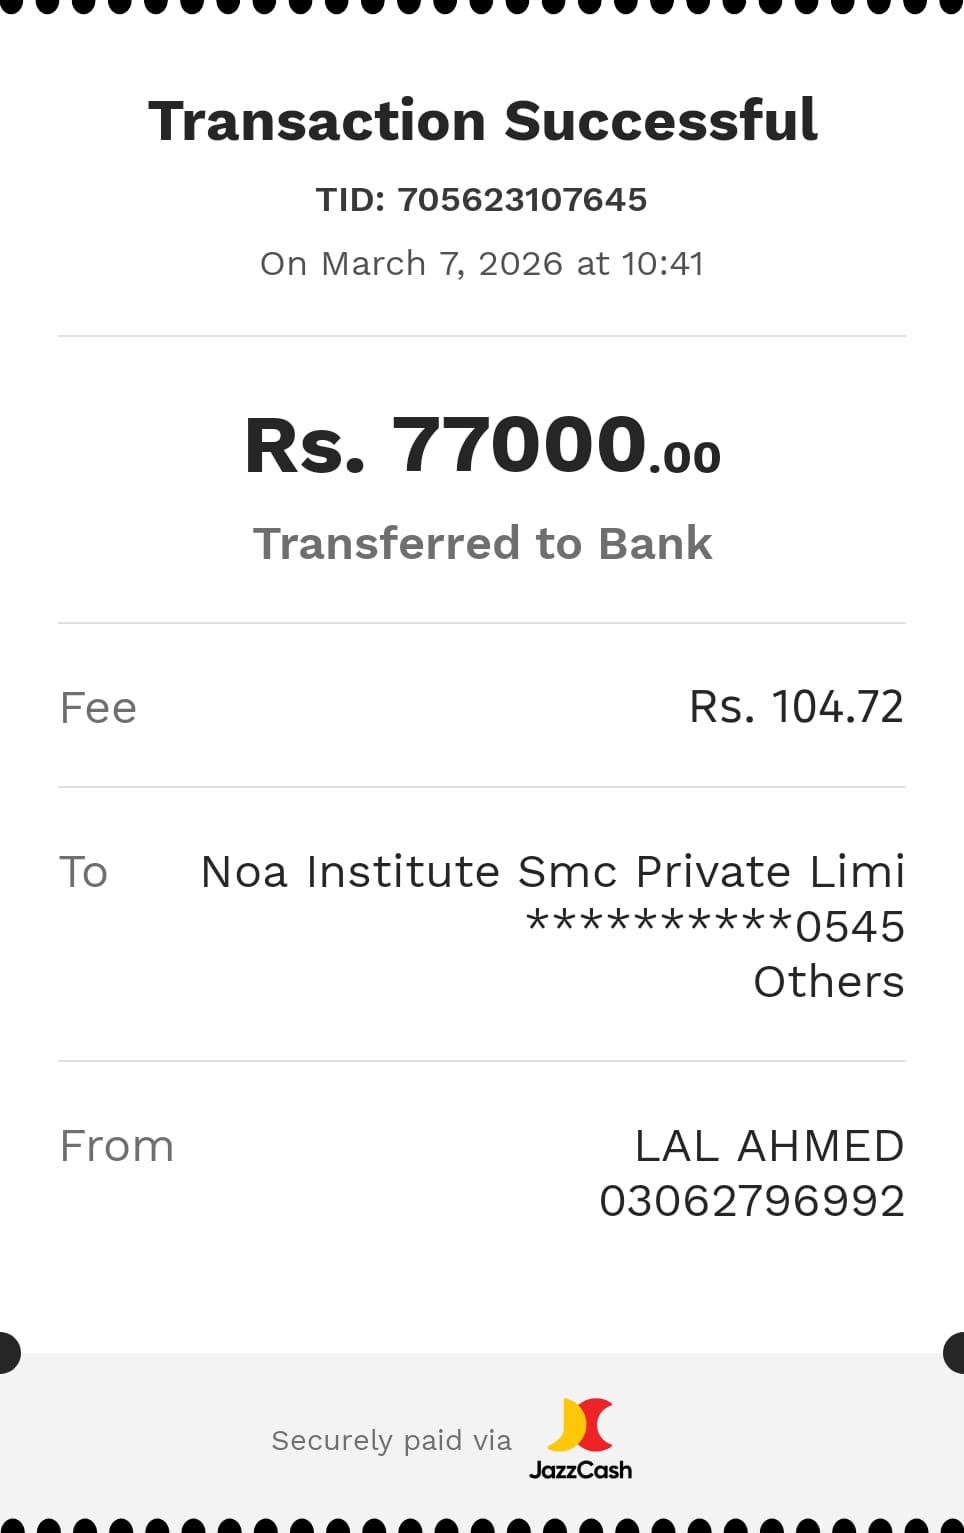Tap the To label
The height and width of the screenshot is (1533, 964).
click(83, 872)
